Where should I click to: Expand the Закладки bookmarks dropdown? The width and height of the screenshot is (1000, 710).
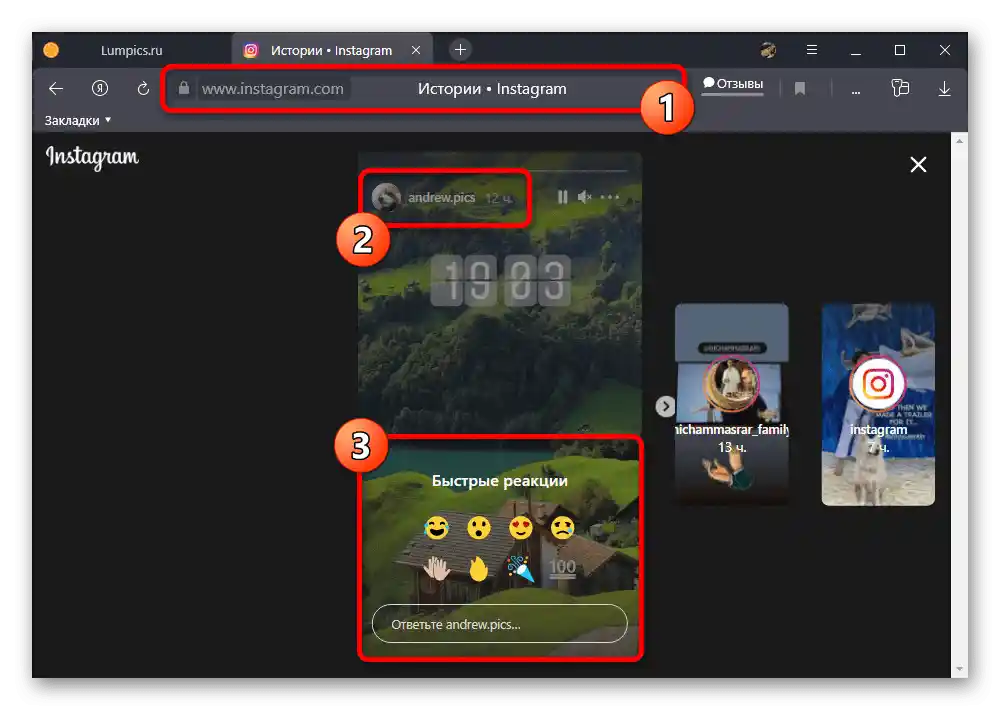[x=78, y=120]
